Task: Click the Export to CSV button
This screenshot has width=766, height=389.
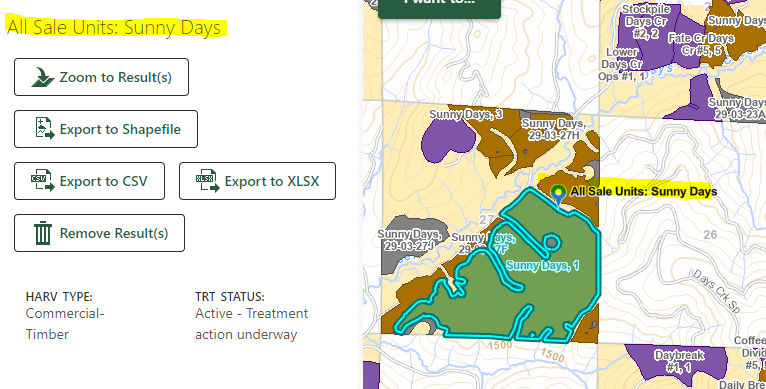Action: tap(89, 181)
